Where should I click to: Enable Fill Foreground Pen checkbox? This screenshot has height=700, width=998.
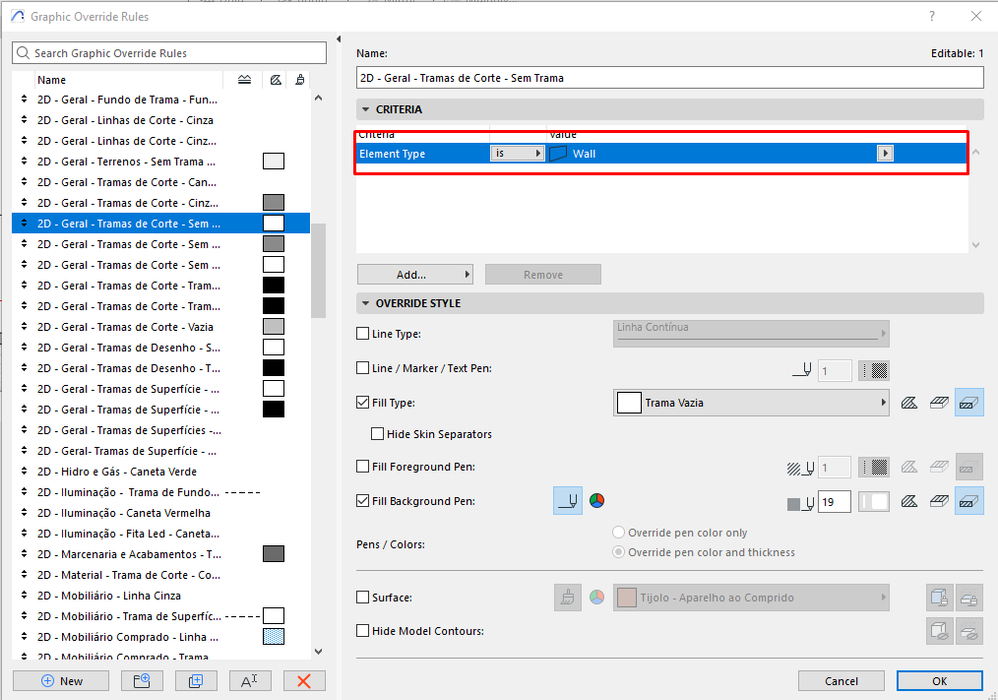[363, 466]
